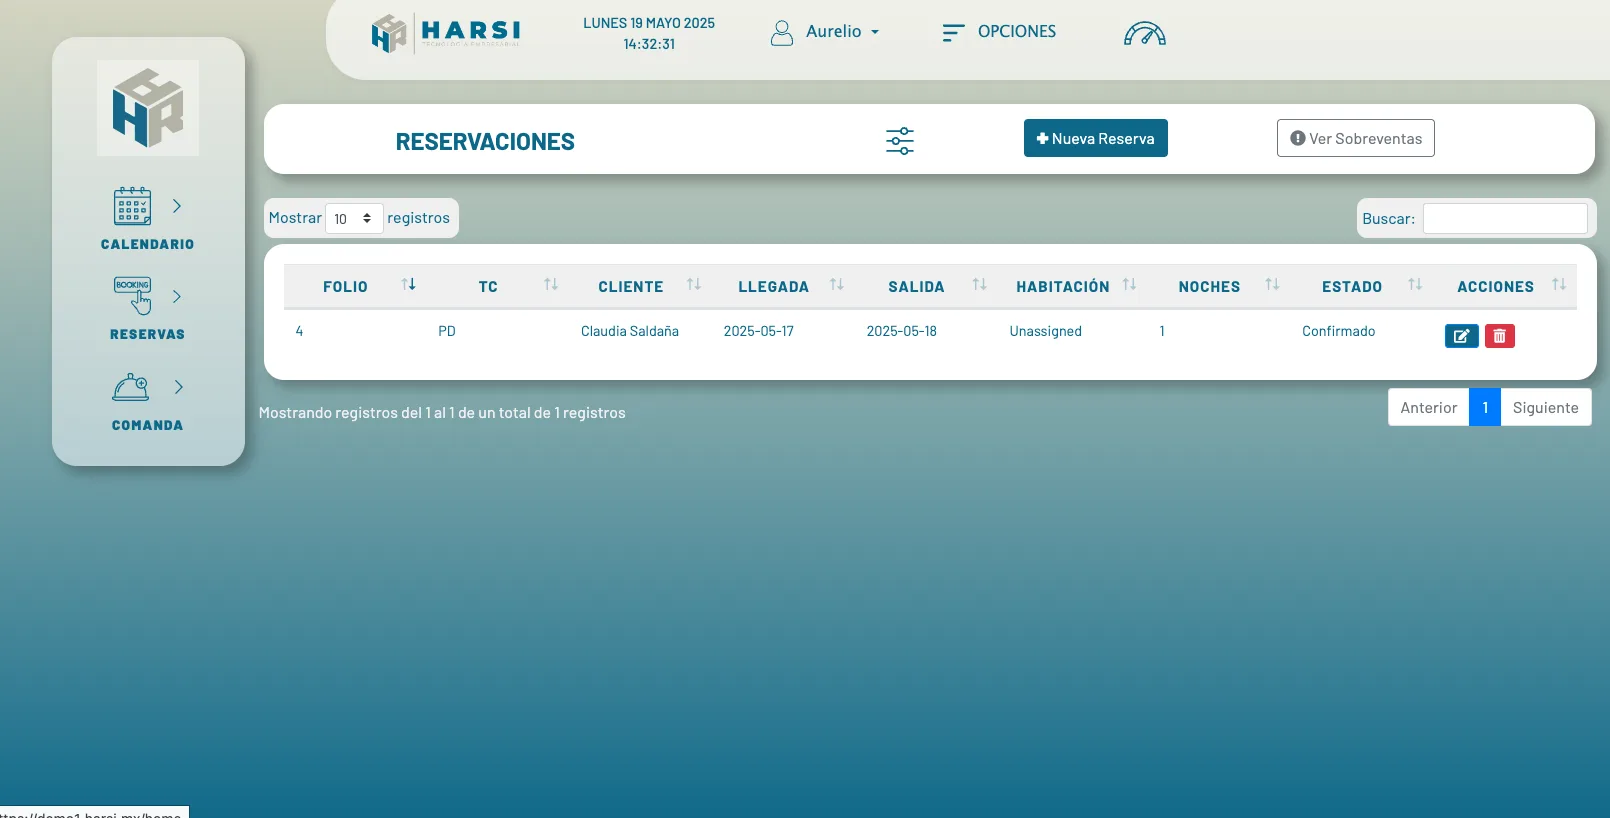The height and width of the screenshot is (818, 1610).
Task: Open the Calendario calendar icon
Action: (x=132, y=206)
